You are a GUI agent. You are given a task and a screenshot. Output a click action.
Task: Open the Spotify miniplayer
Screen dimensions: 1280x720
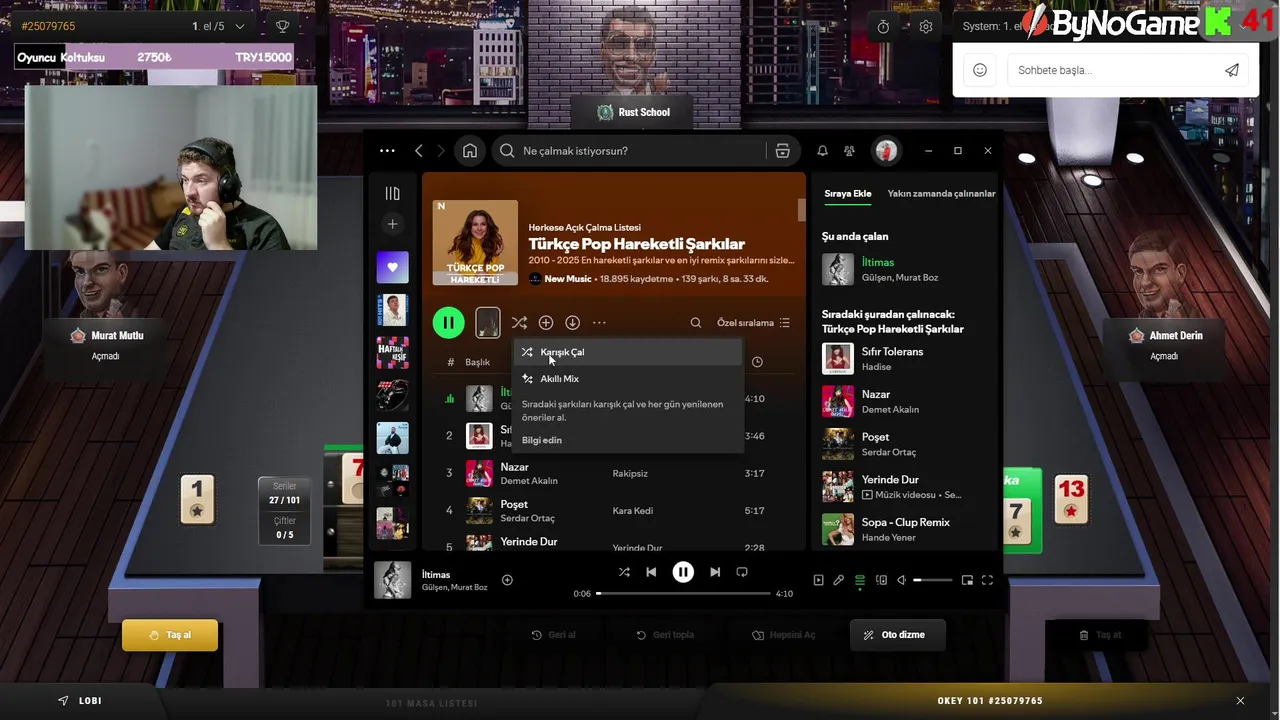tap(967, 580)
